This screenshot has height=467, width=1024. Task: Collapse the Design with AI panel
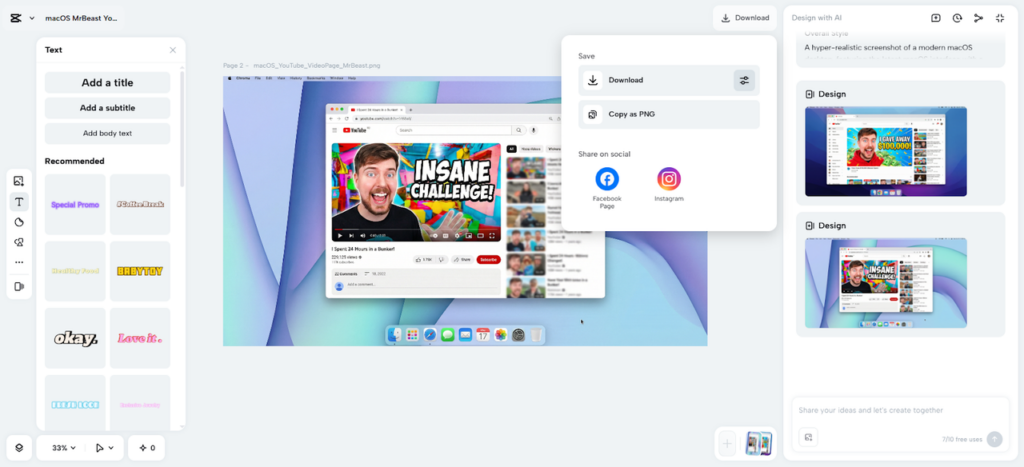[x=999, y=18]
